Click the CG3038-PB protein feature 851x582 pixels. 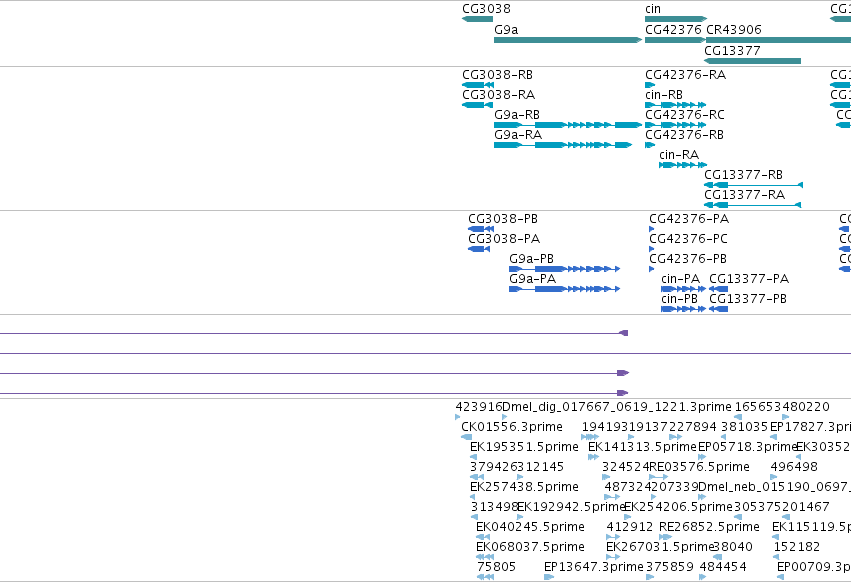click(481, 229)
